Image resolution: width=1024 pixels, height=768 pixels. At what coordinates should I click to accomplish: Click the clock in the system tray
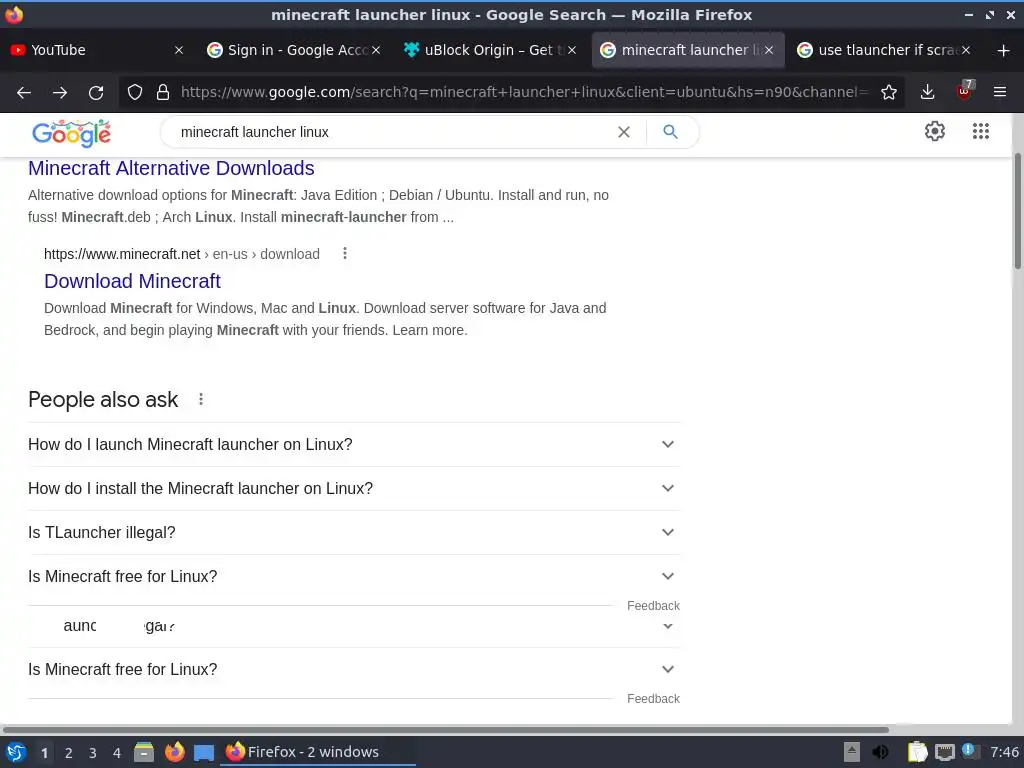pyautogui.click(x=1004, y=752)
